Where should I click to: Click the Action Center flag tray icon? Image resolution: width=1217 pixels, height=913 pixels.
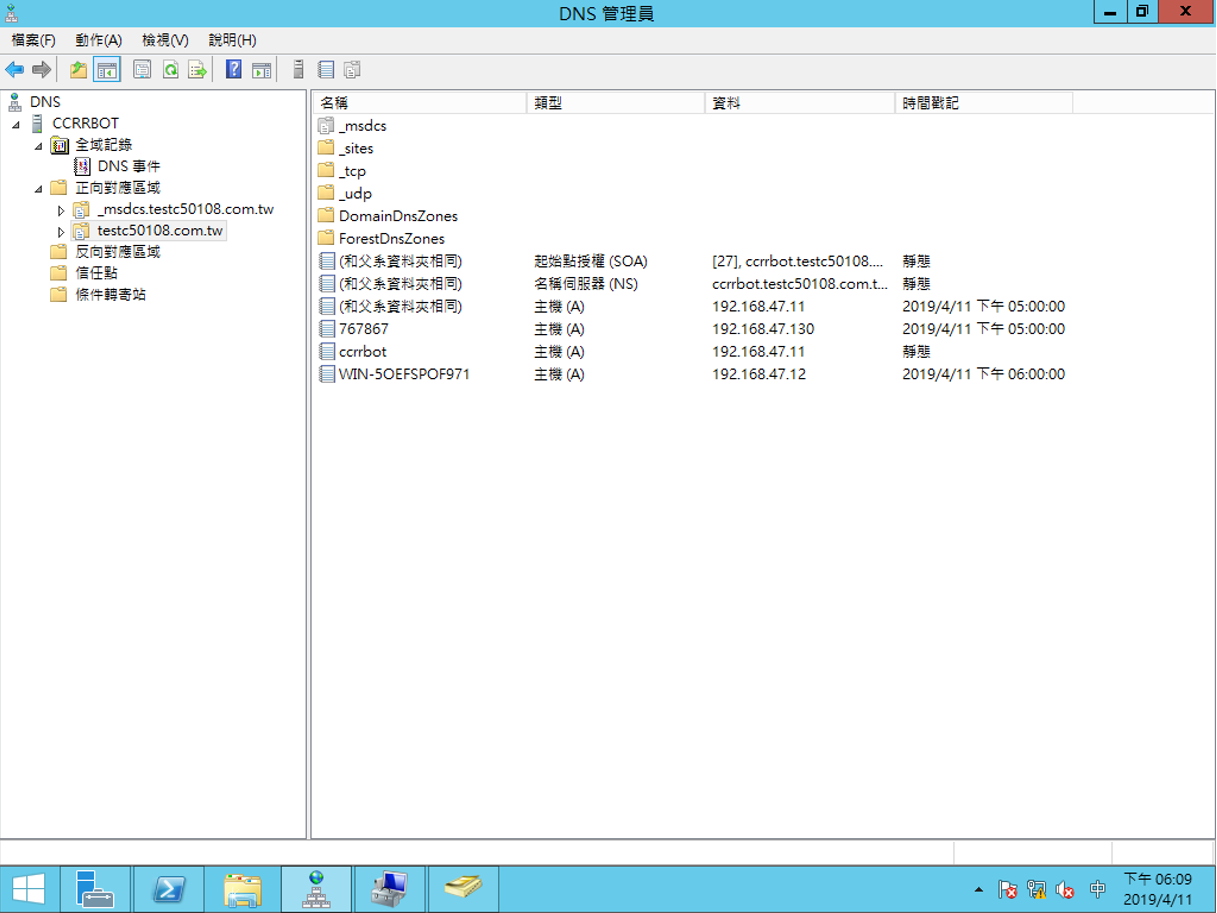click(x=1008, y=889)
